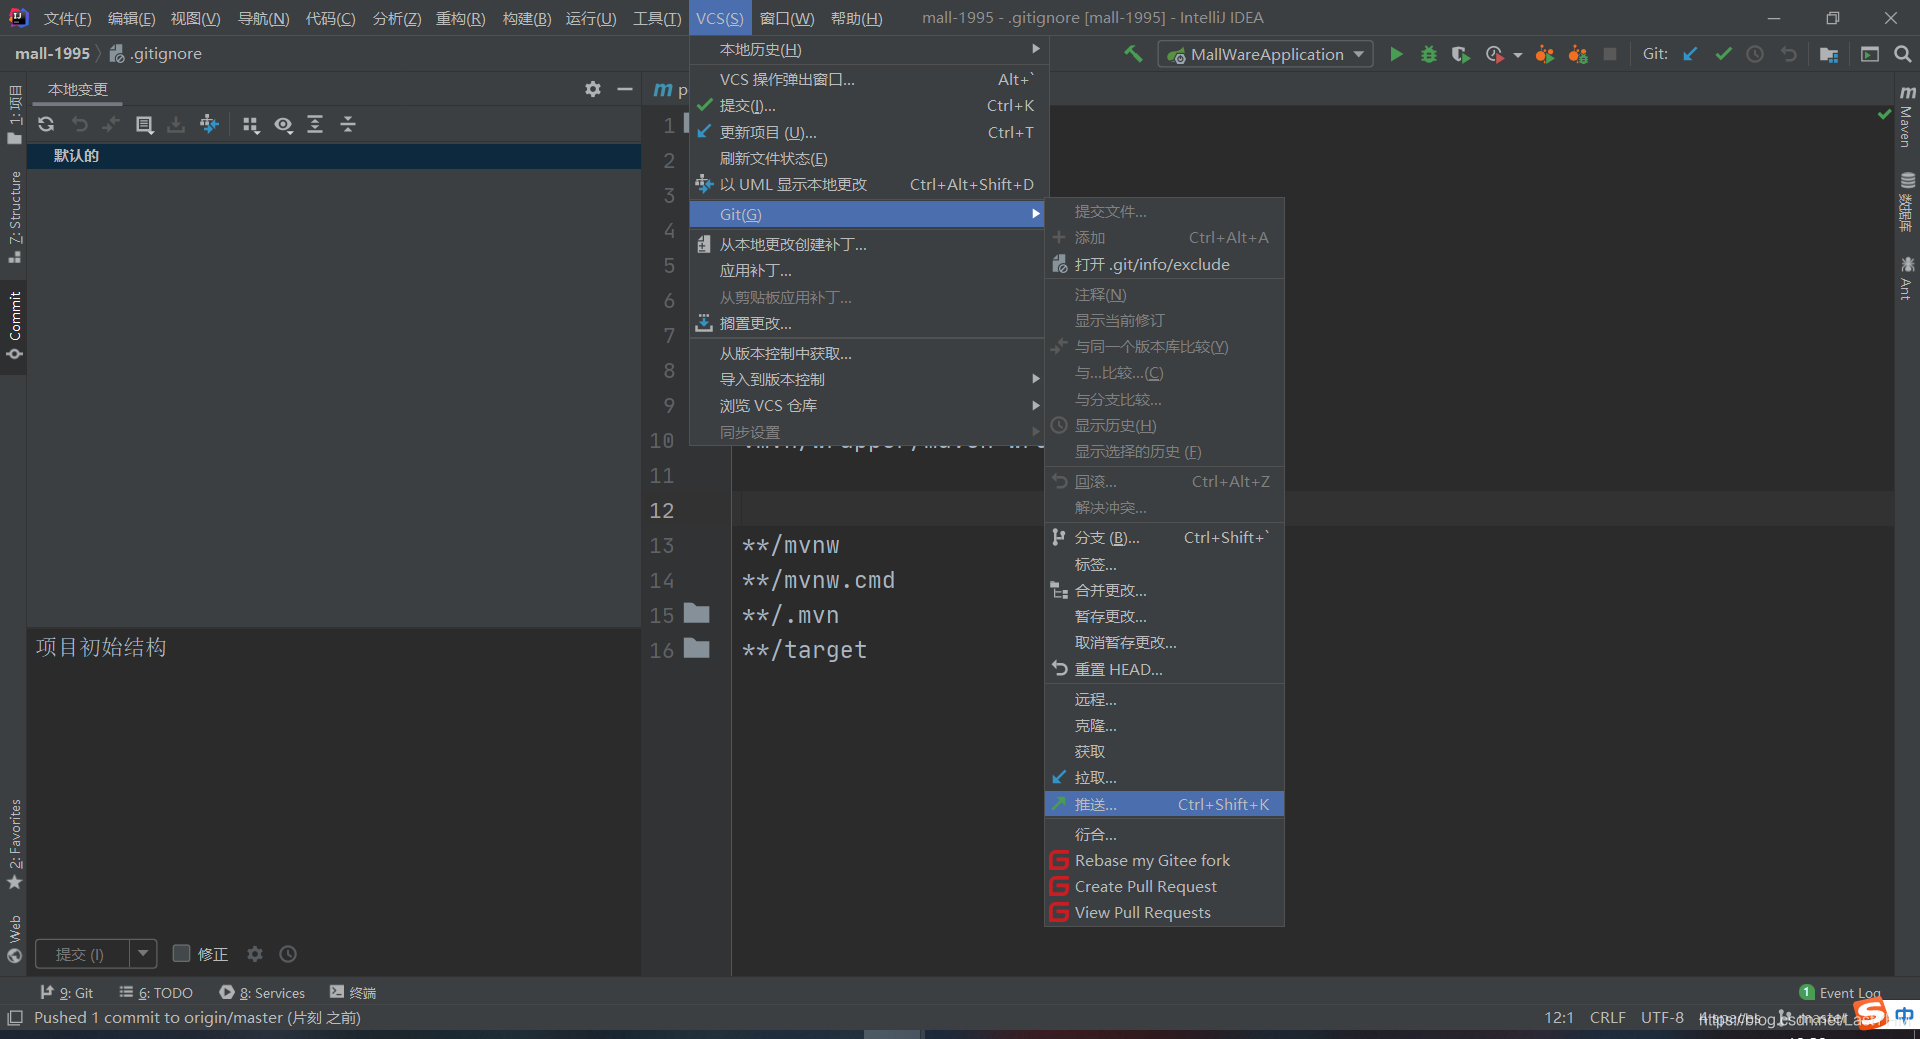Hide the local changes panel with the minus icon
The image size is (1920, 1039).
coord(625,89)
